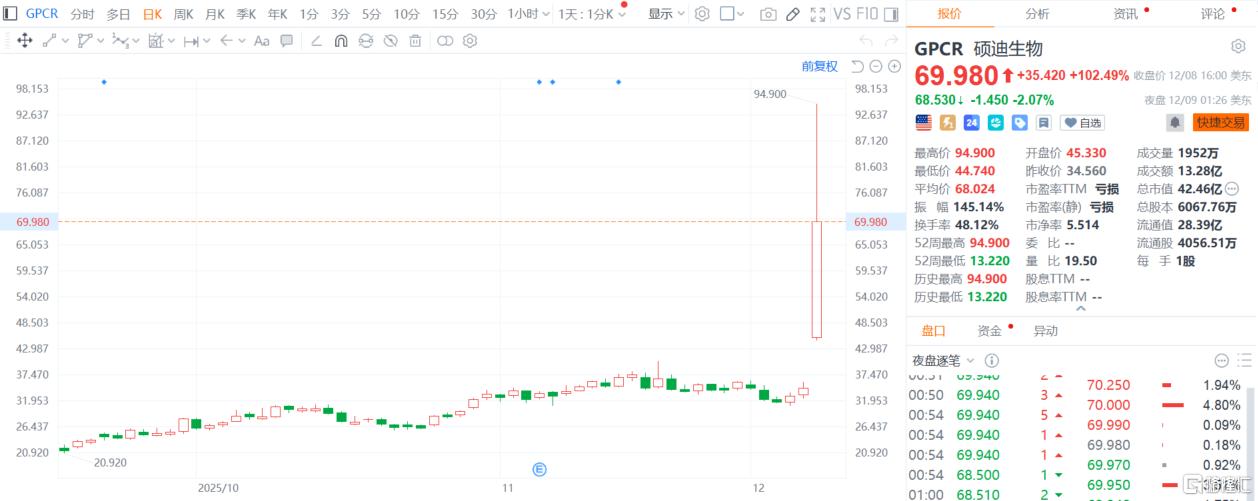The height and width of the screenshot is (501, 1258).
Task: Open the 夜盘逐笔 dropdown
Action: pyautogui.click(x=942, y=360)
